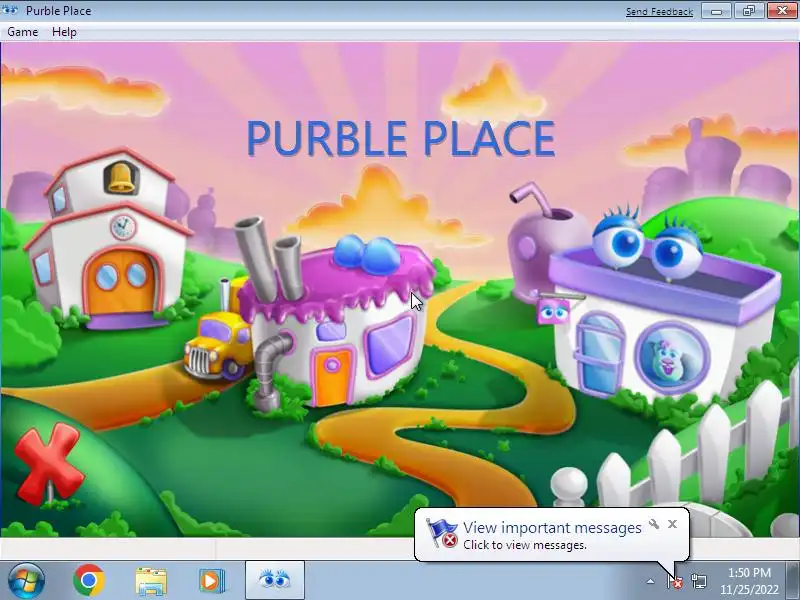Restore down the Purble Place window
Screen dimensions: 800x600
[x=748, y=11]
